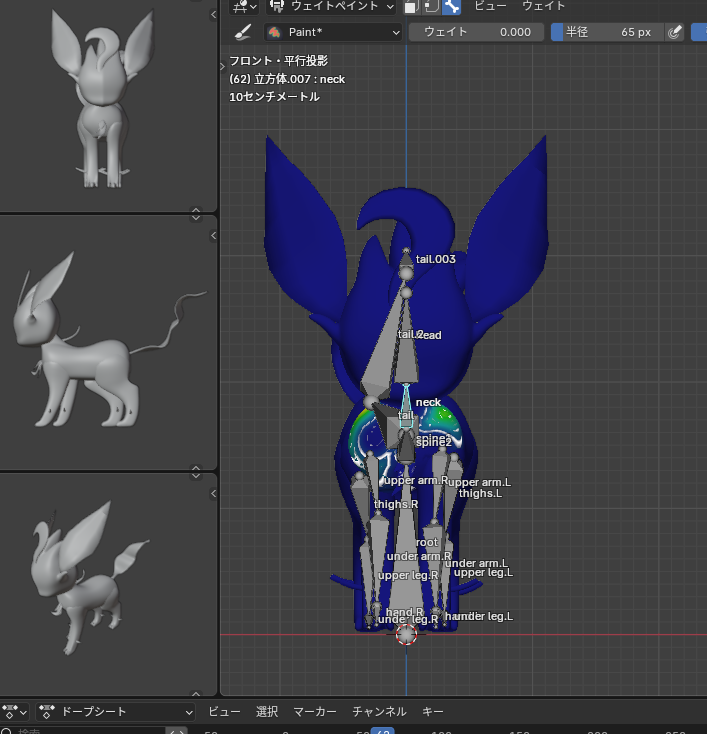Open the timeline editor type menu
This screenshot has height=734, width=707.
(15, 712)
